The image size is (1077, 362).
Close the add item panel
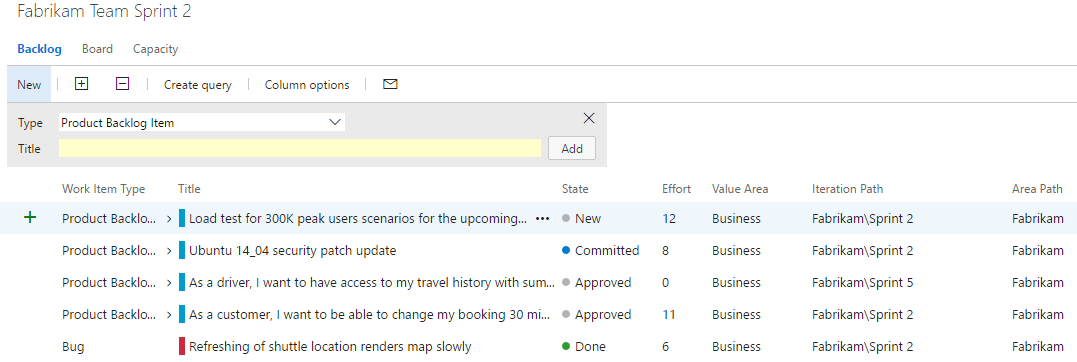pyautogui.click(x=589, y=118)
